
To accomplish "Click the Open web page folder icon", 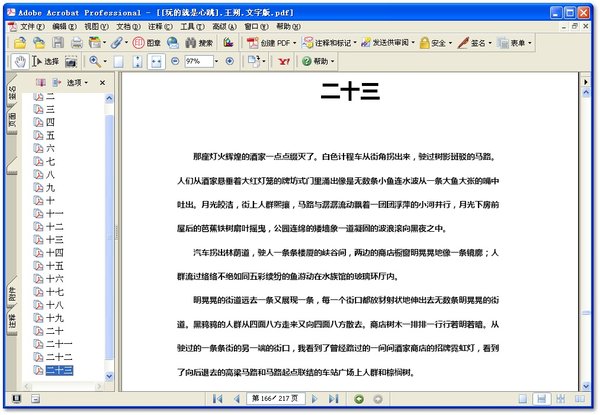I will [x=39, y=42].
